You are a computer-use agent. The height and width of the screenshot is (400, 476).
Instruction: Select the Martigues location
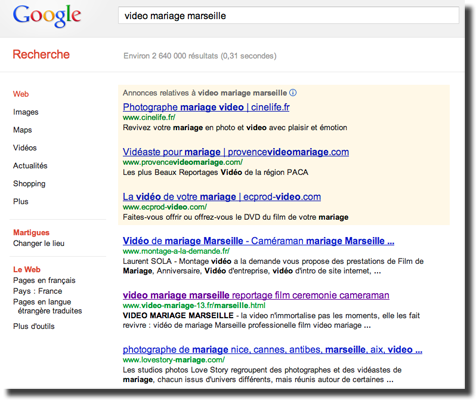point(31,232)
